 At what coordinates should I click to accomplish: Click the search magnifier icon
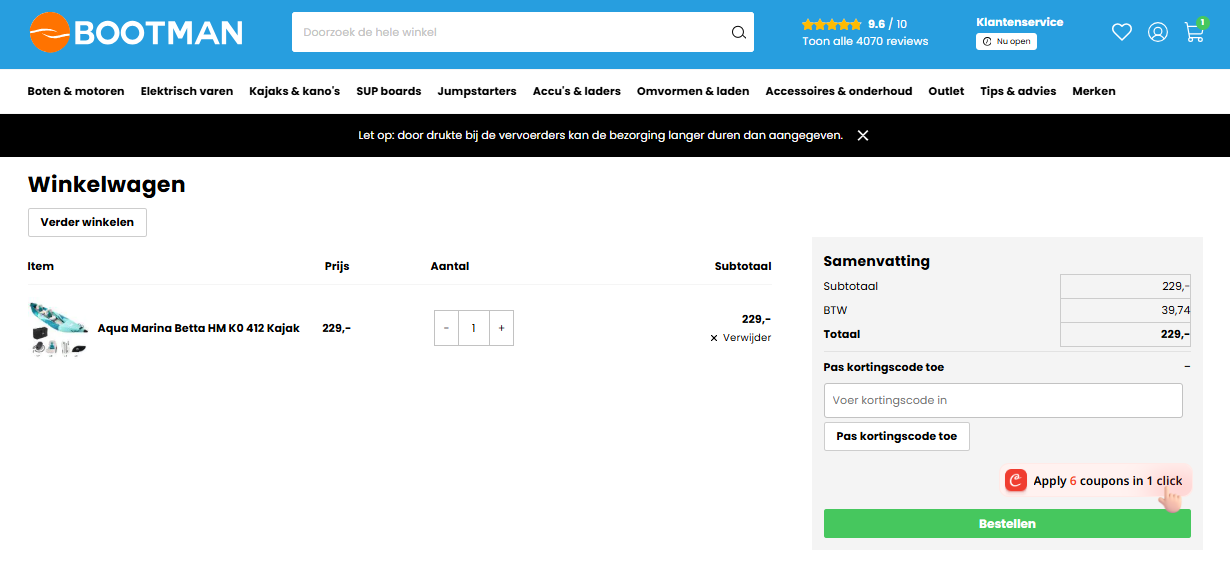[738, 32]
